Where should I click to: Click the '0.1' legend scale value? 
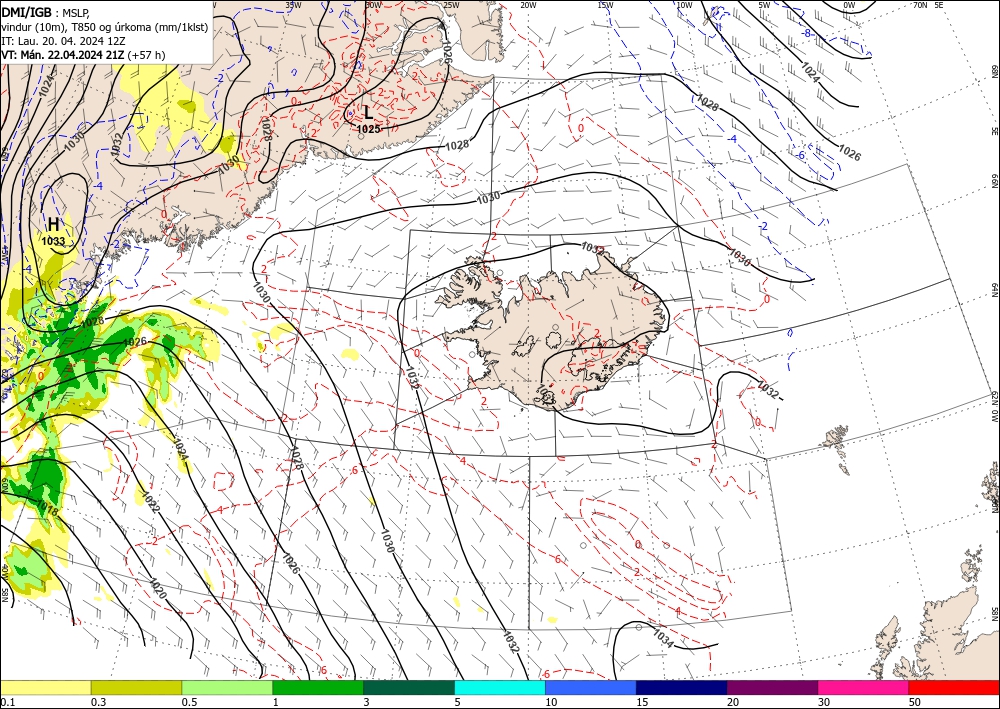click(x=6, y=701)
